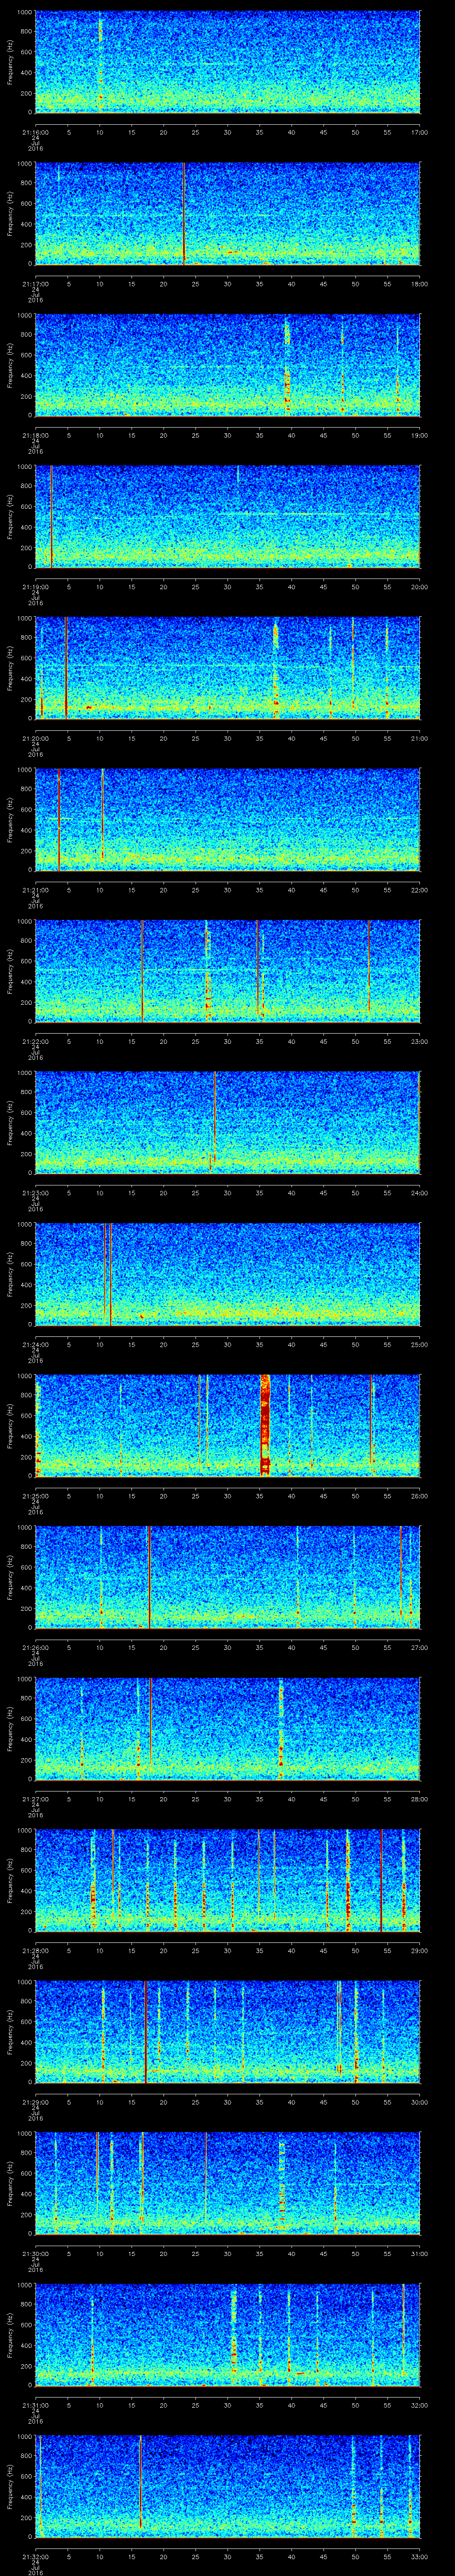
Task: Click the 21:26:00 start time label
Action: (35, 1647)
